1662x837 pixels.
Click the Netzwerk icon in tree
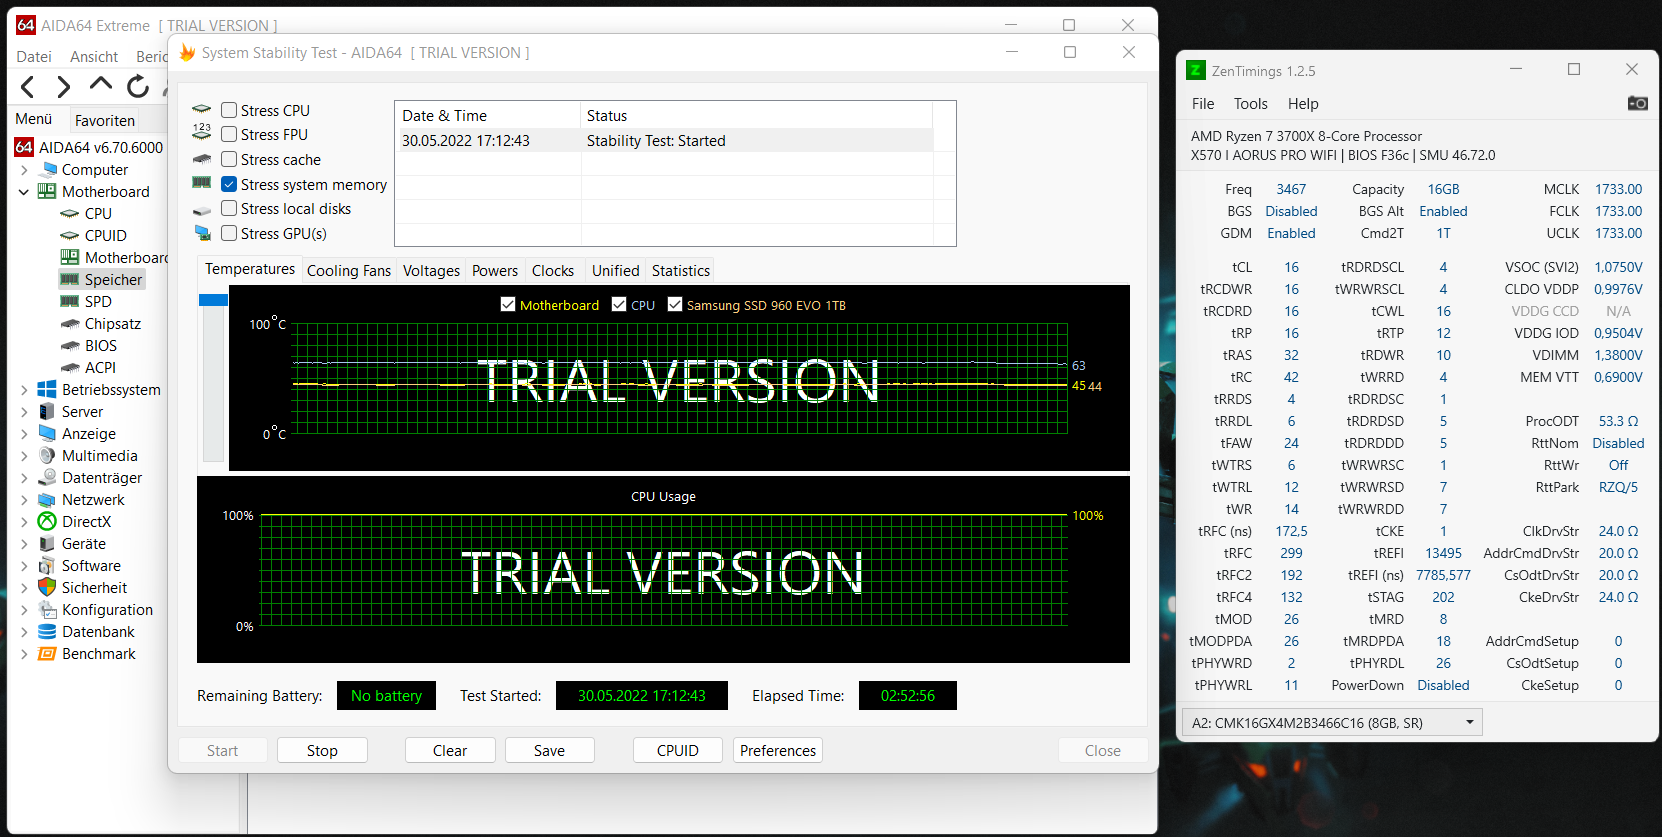(x=47, y=499)
